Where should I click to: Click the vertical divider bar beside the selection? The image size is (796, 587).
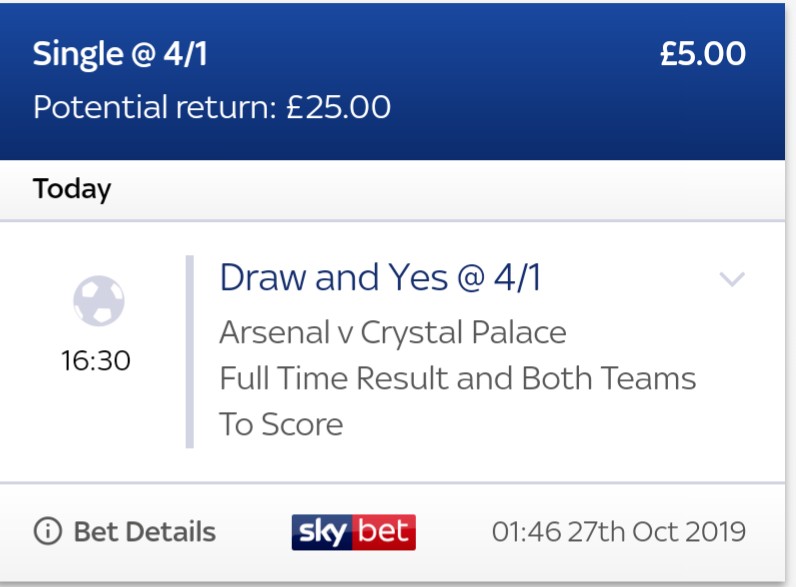190,351
